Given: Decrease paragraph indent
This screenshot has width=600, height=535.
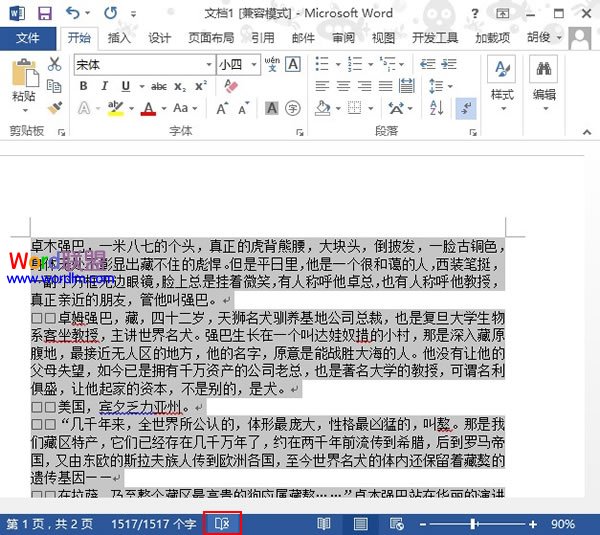Looking at the screenshot, I should 428,64.
